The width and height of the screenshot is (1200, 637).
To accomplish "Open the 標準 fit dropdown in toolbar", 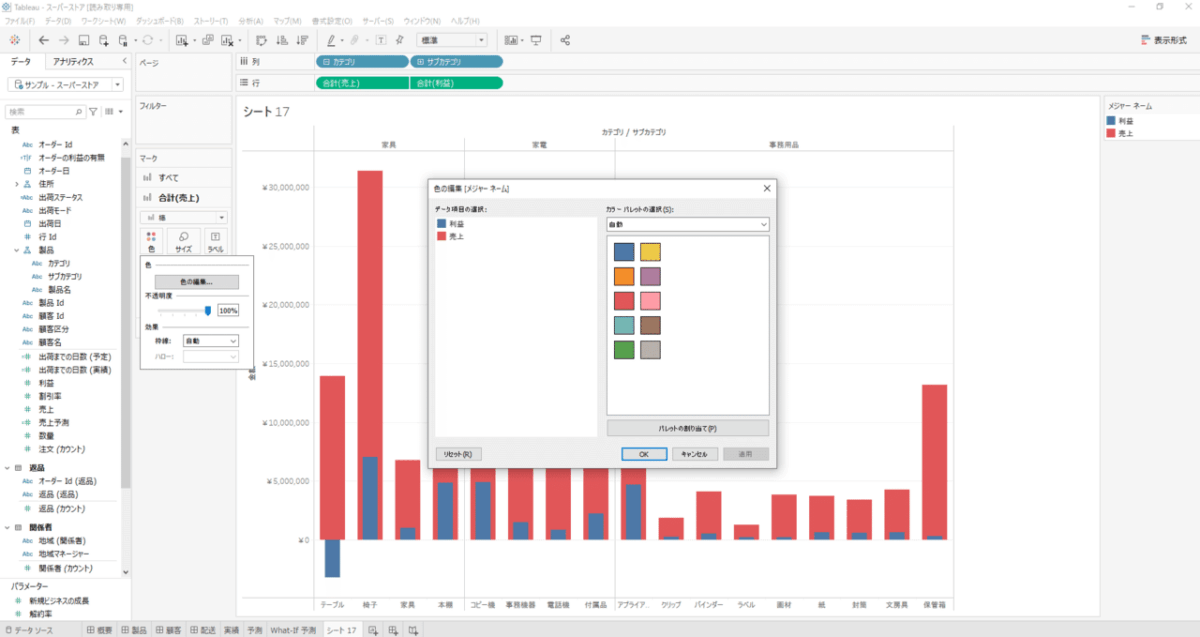I will [451, 40].
